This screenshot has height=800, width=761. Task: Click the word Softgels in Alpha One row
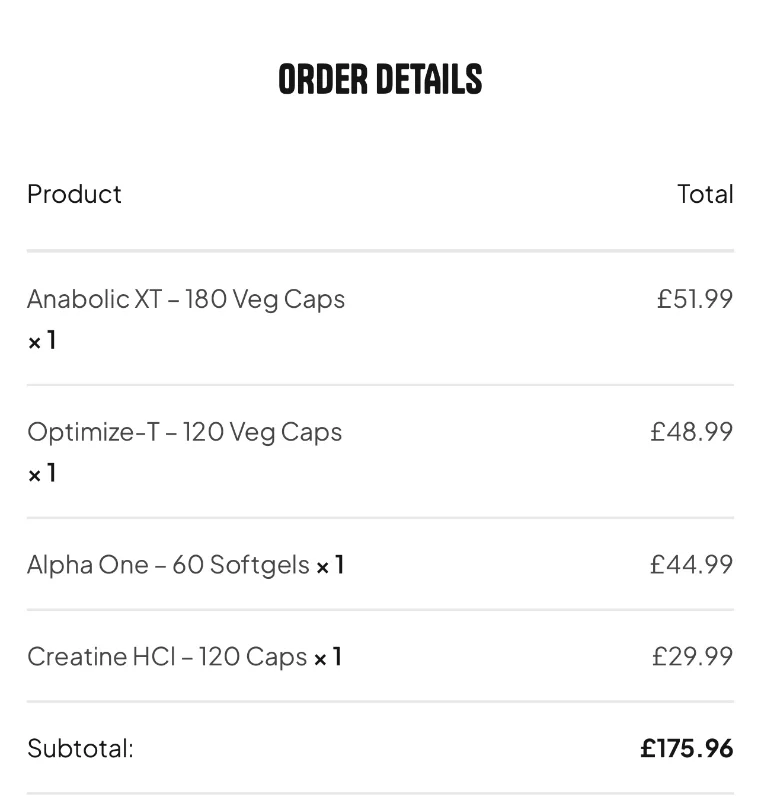[260, 566]
